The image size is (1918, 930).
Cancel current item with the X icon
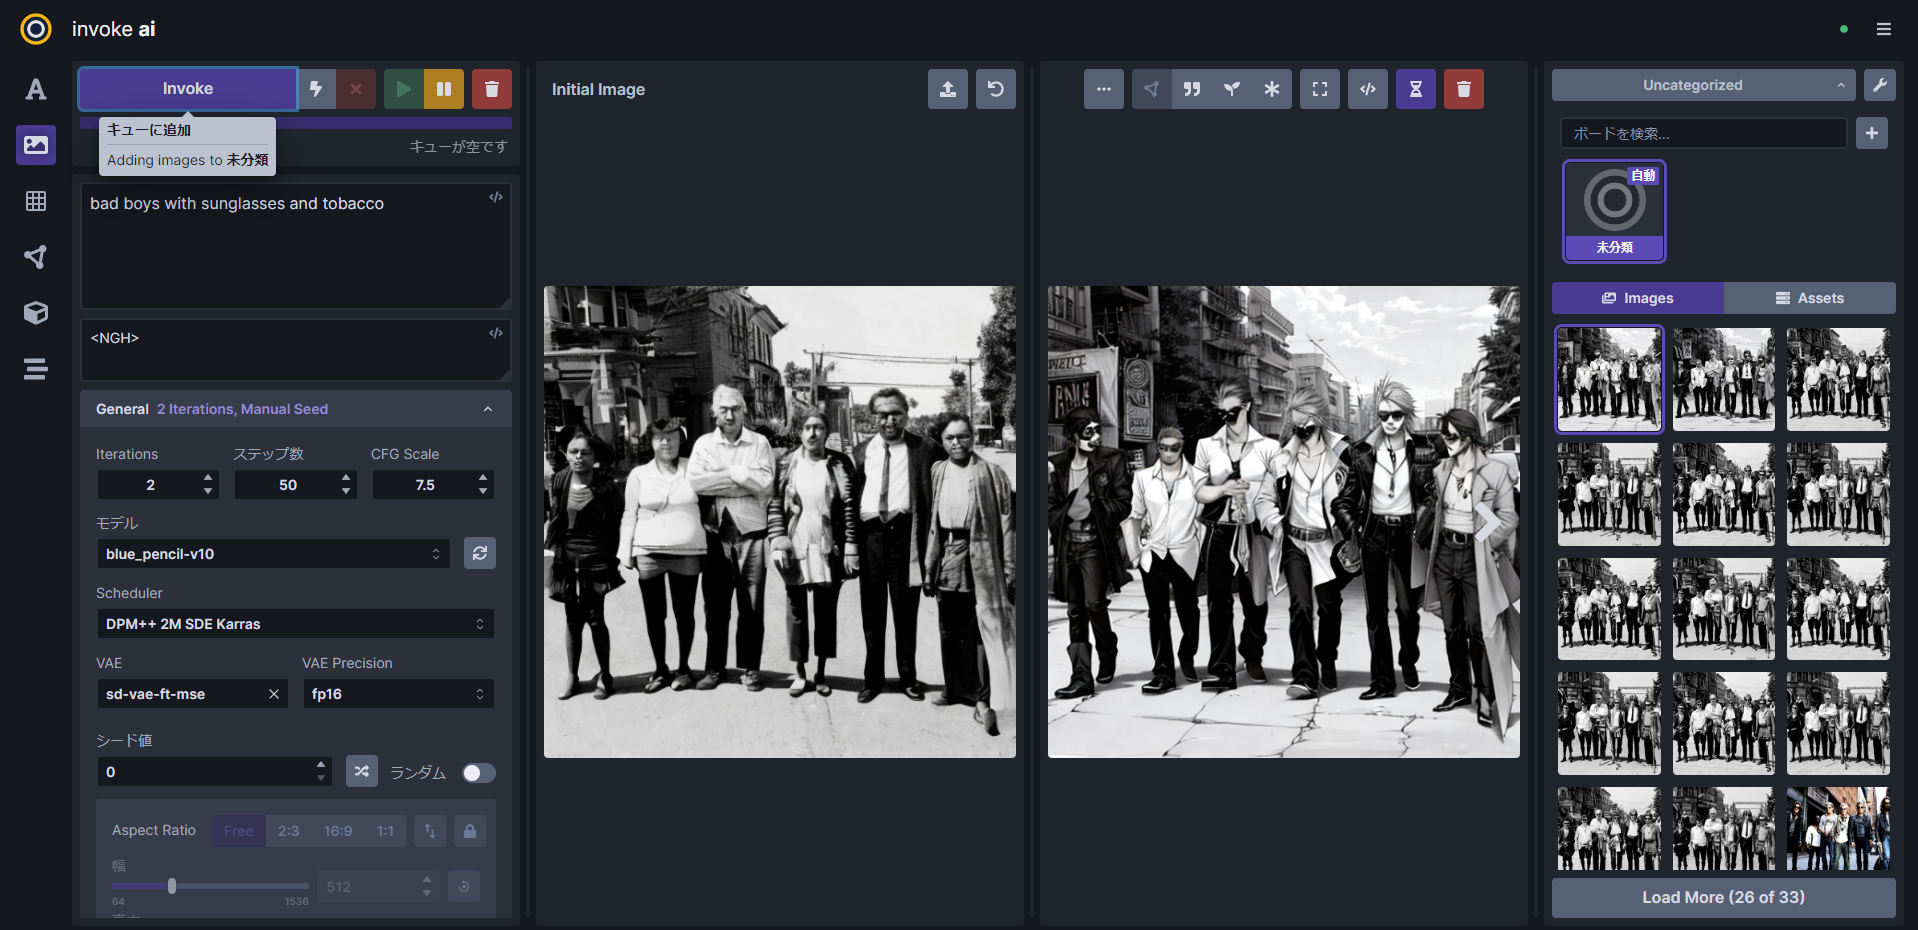click(x=356, y=89)
